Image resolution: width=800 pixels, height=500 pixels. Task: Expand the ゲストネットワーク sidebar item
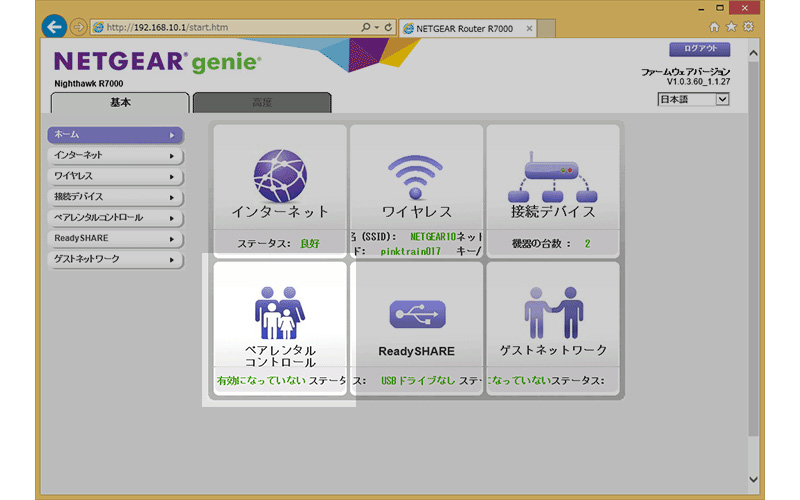coord(115,260)
